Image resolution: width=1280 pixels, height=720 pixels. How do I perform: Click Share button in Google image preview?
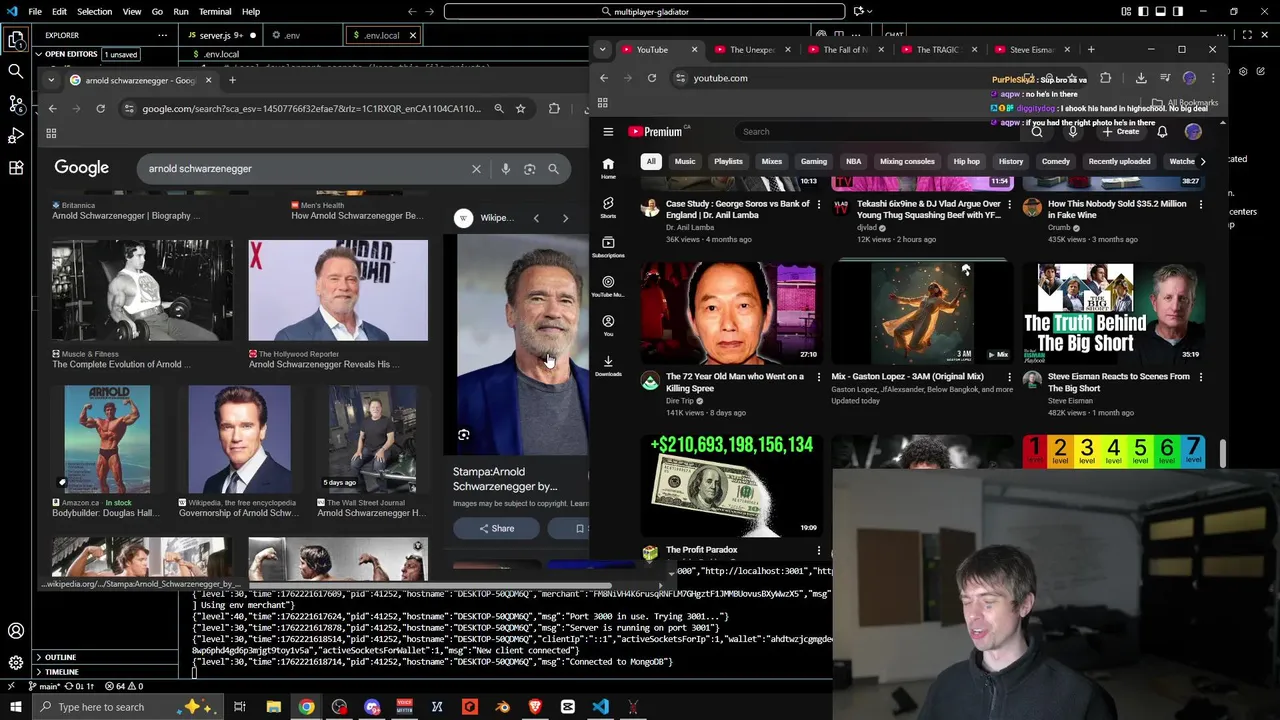[496, 529]
